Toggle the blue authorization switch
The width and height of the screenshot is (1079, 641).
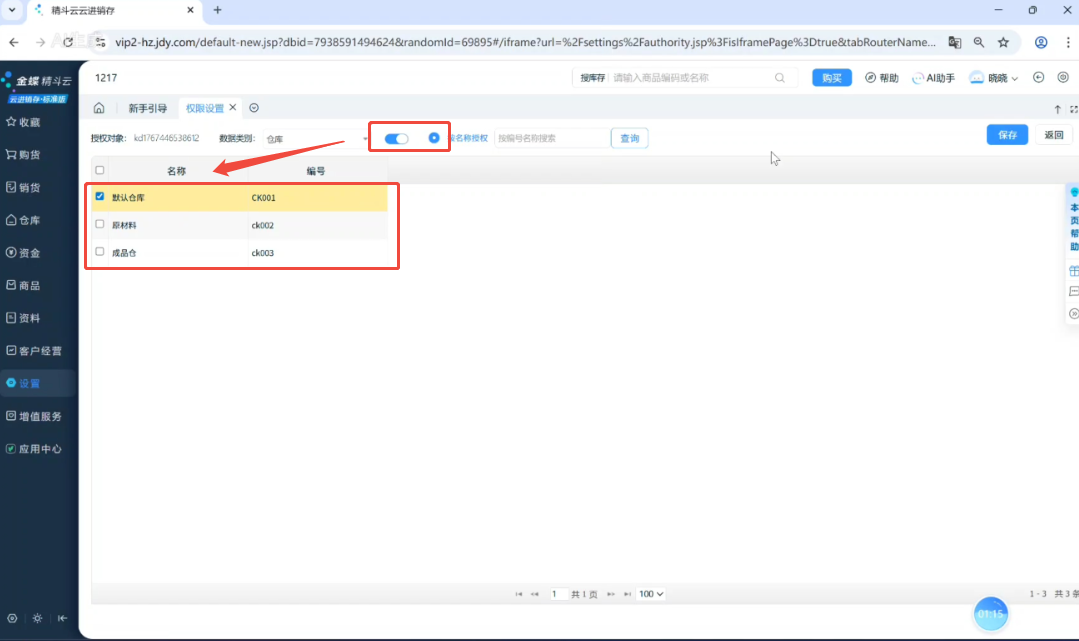pyautogui.click(x=396, y=138)
